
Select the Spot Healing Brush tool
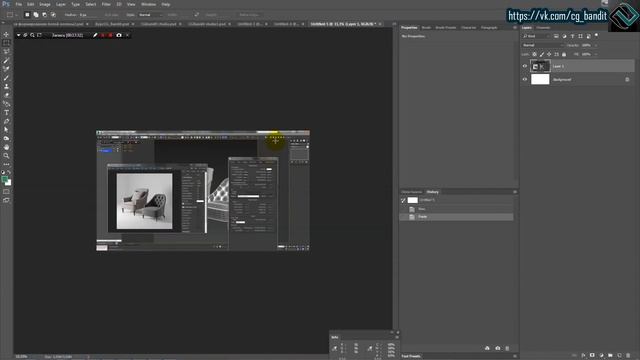(x=6, y=69)
